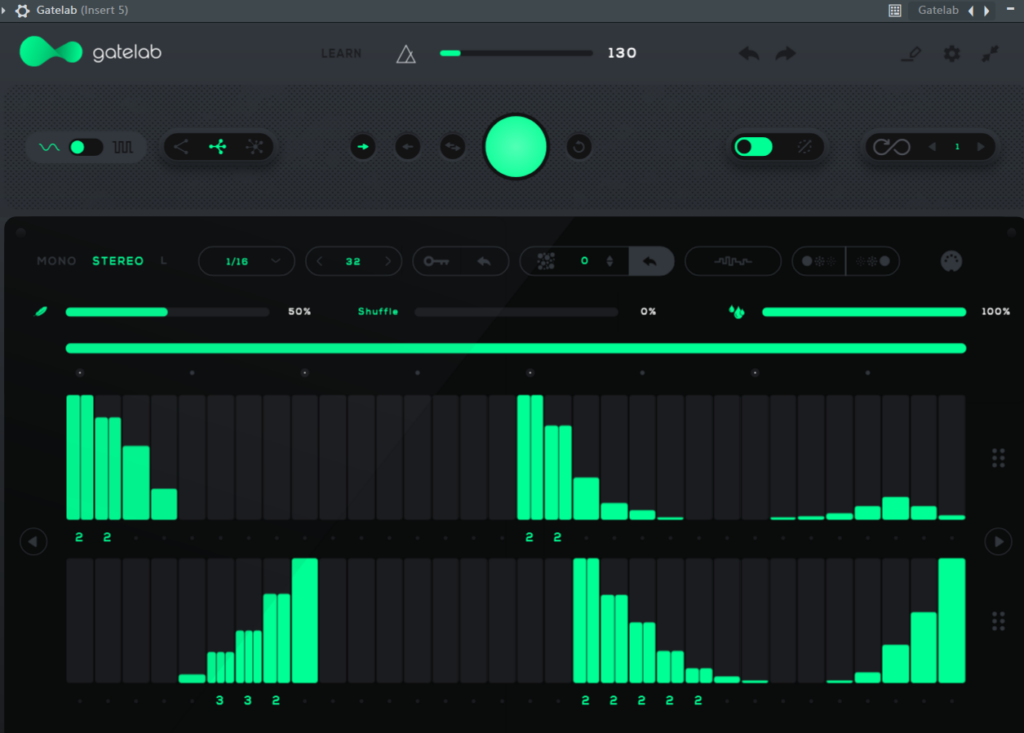The width and height of the screenshot is (1024, 733).
Task: Adjust the Shuffle slider at 0%
Action: (x=516, y=312)
